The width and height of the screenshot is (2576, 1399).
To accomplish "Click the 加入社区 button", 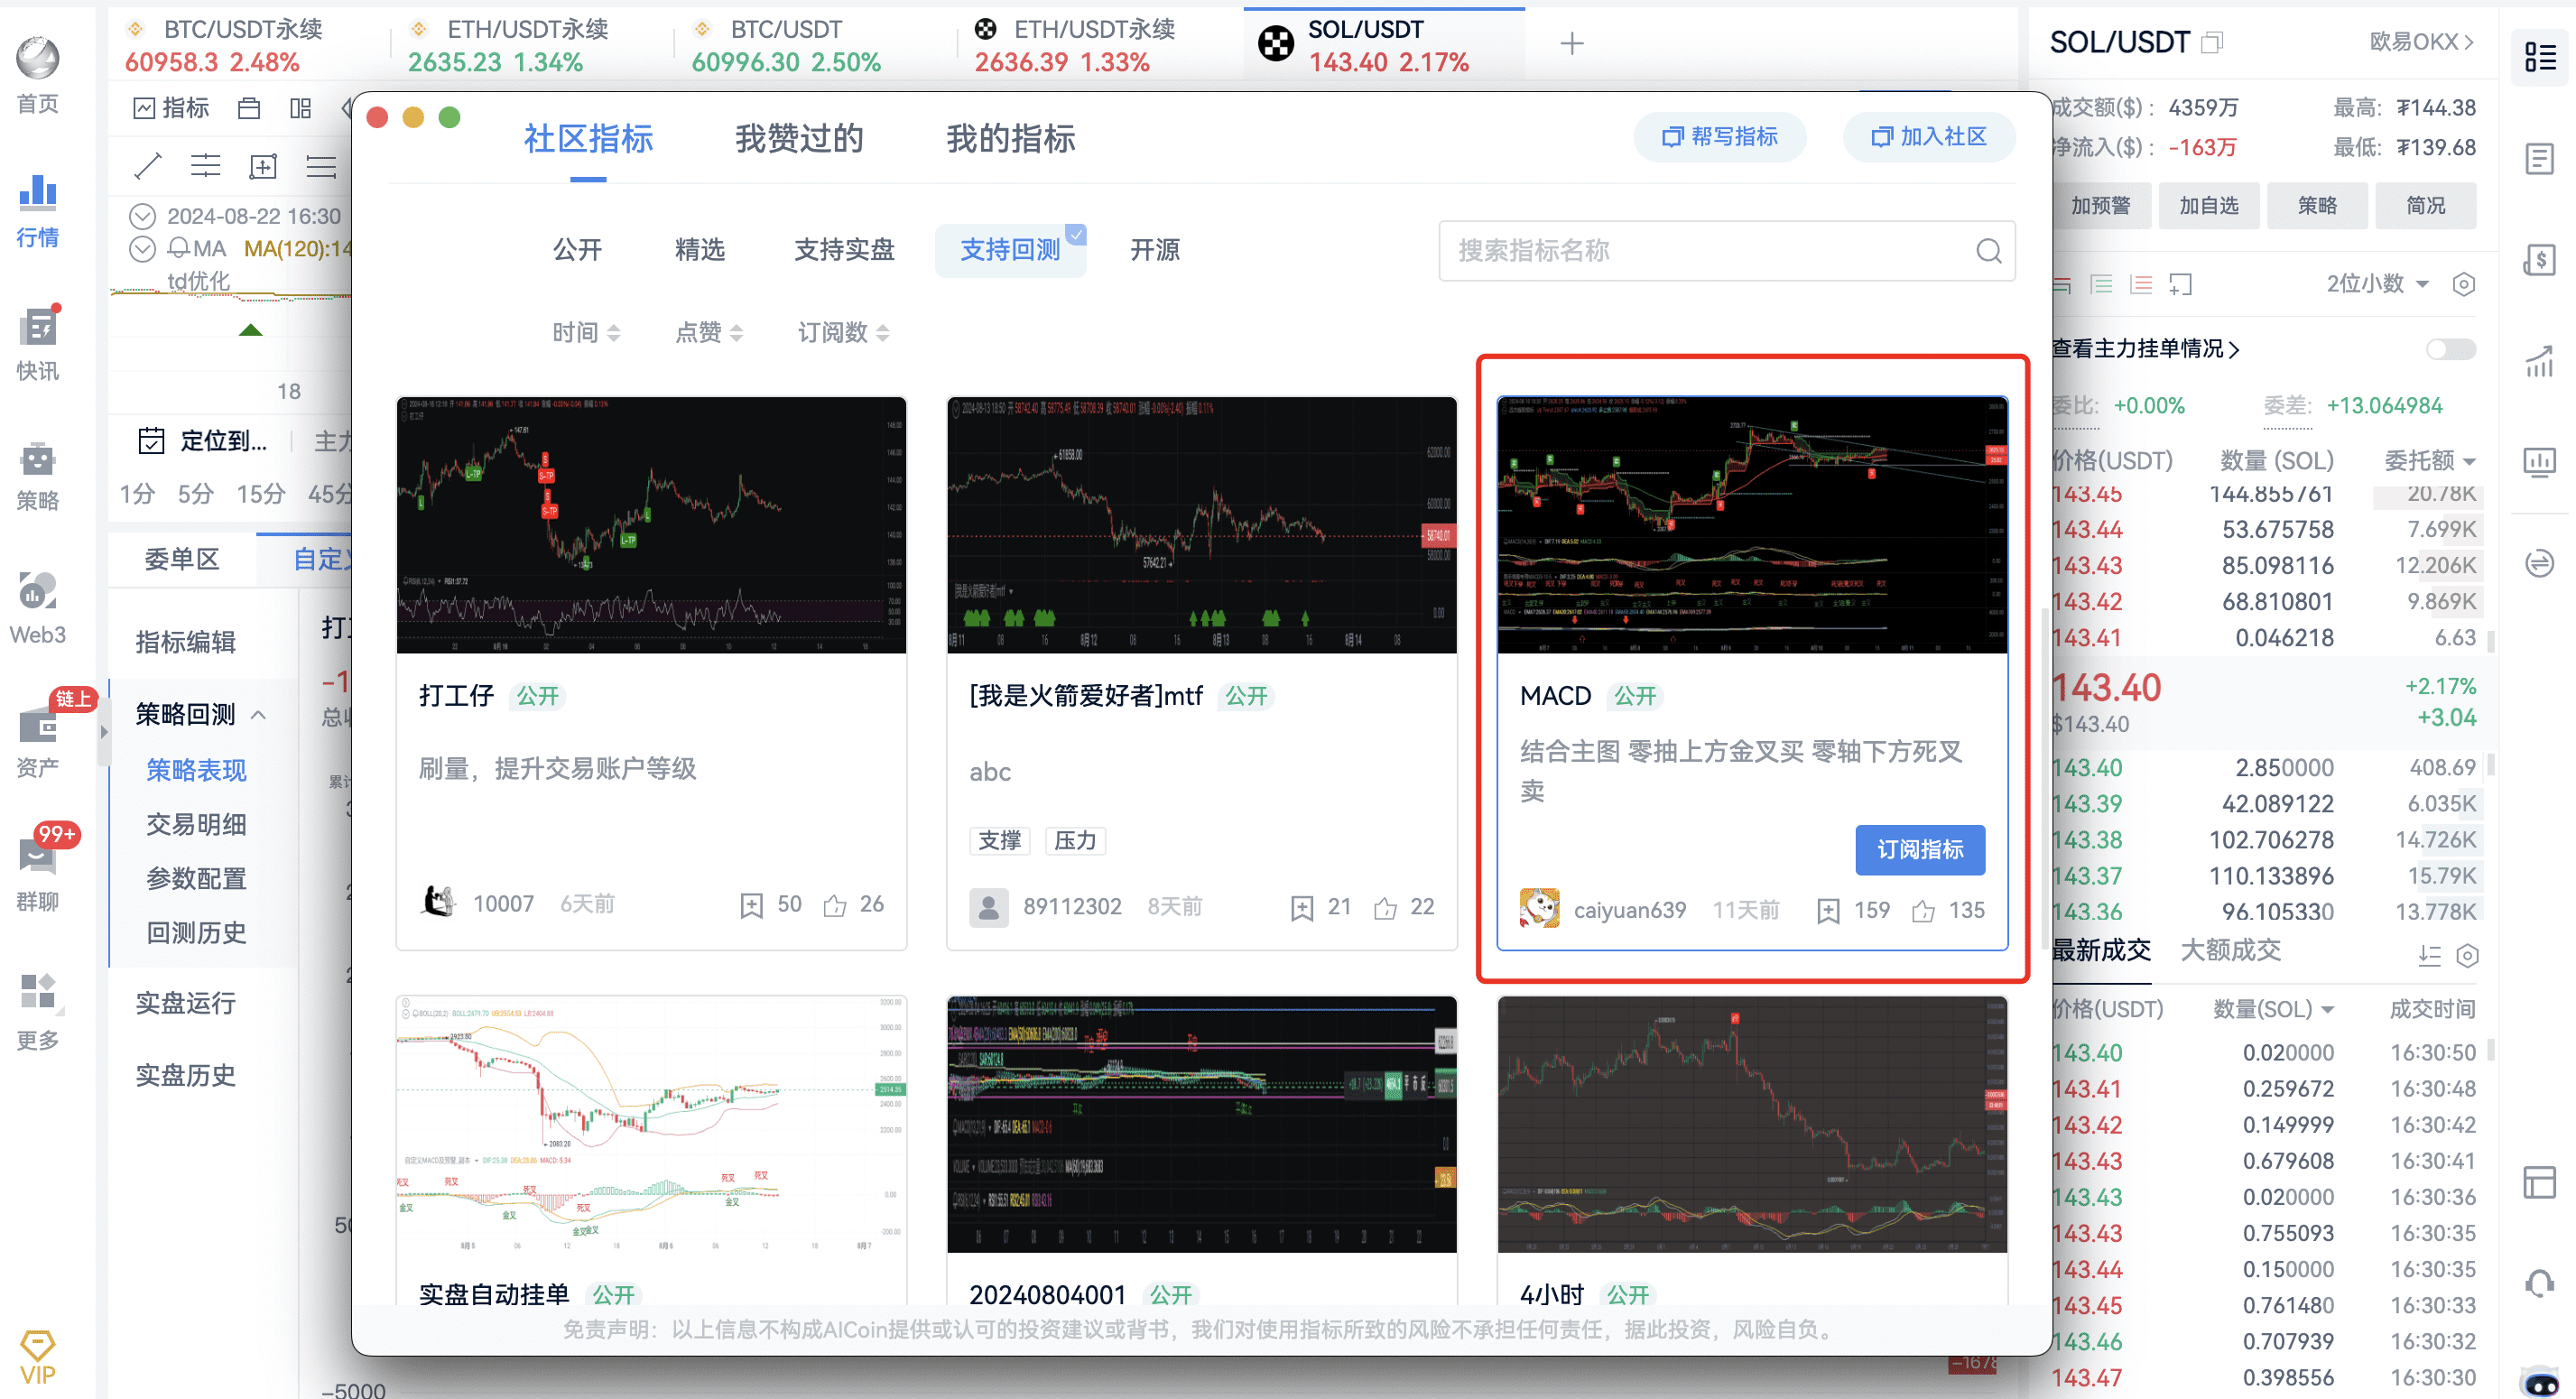I will [1928, 137].
